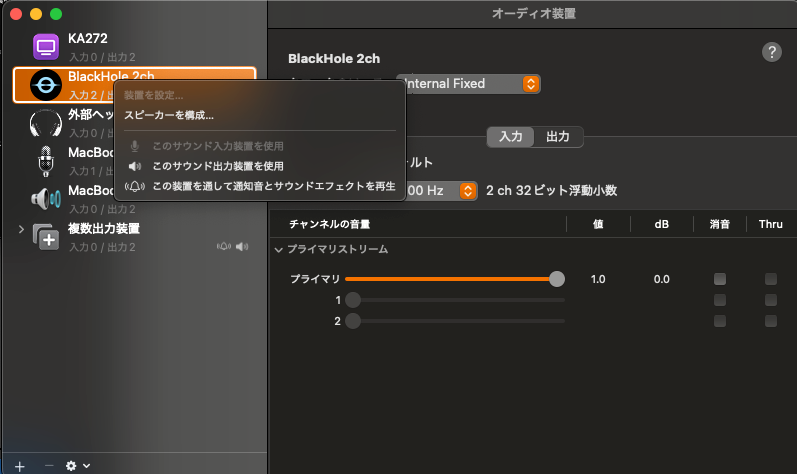The width and height of the screenshot is (797, 474).
Task: Toggle Thru checkbox for channel 1
Action: pyautogui.click(x=771, y=300)
